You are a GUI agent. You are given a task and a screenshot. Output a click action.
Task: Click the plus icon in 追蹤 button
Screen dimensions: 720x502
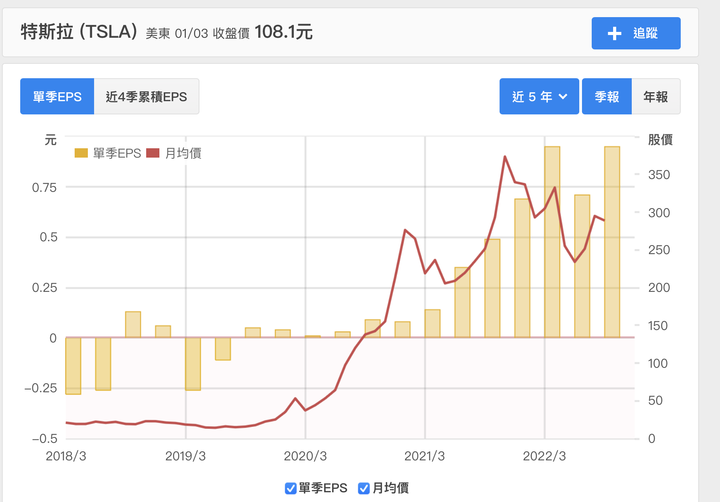[614, 34]
